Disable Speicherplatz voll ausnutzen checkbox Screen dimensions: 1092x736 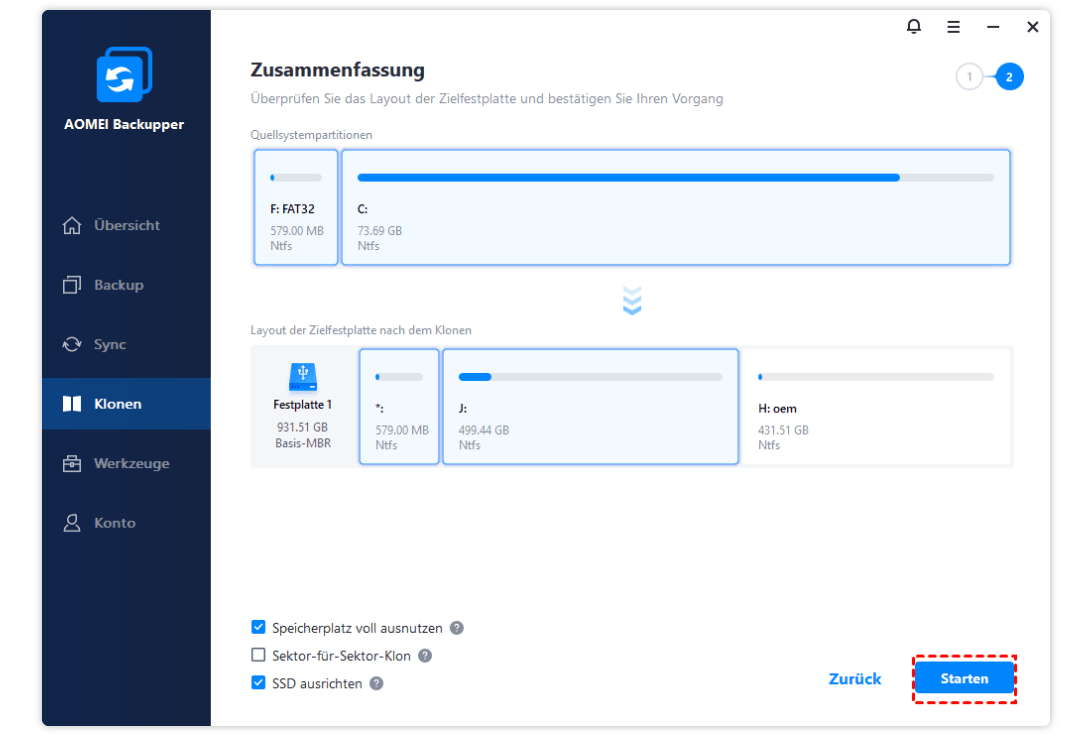point(259,628)
